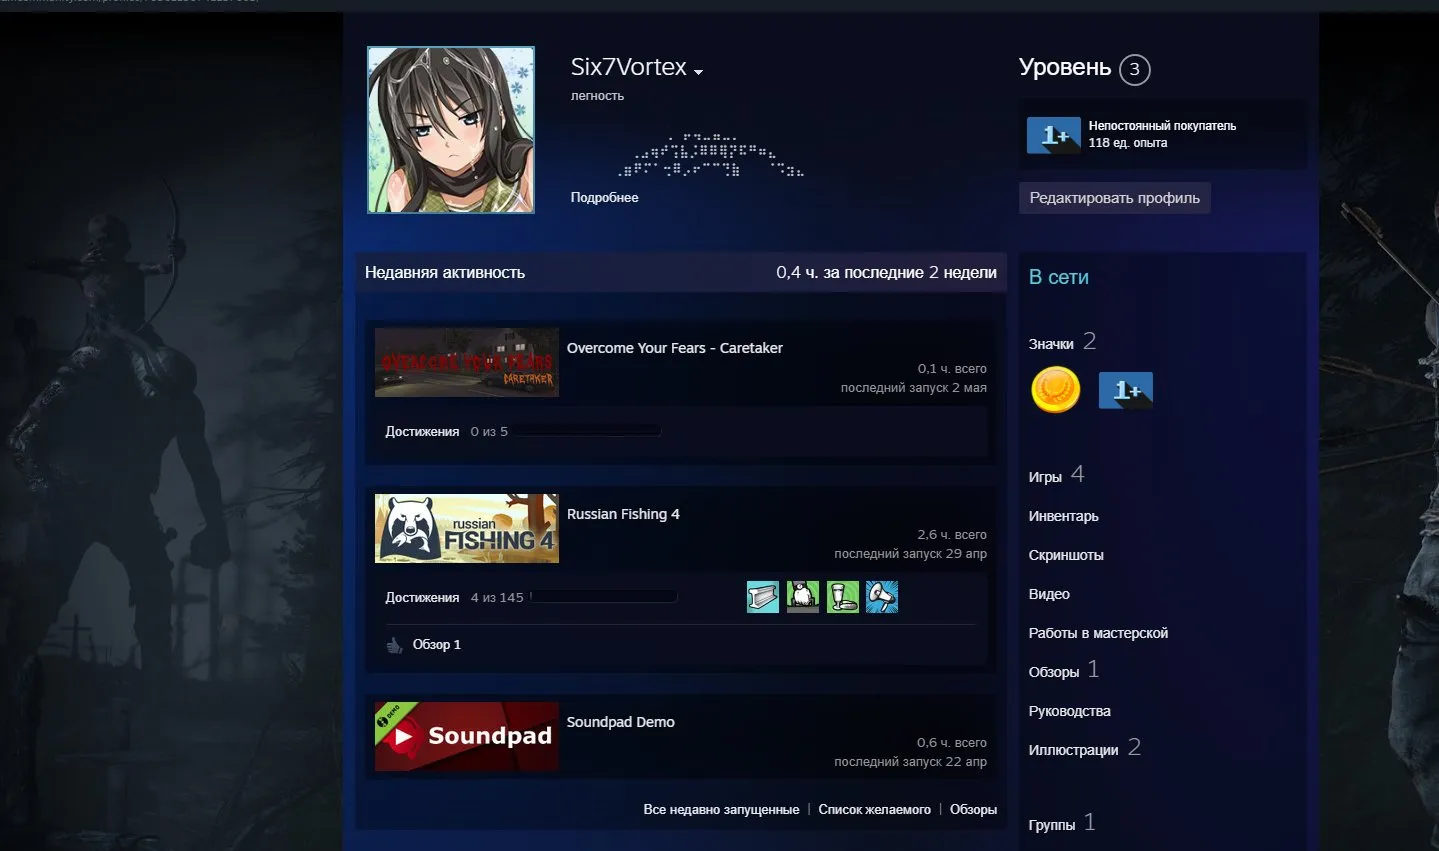Screen dimensions: 1439x851
Task: Open the Russian Fishing 4 game banner
Action: pyautogui.click(x=467, y=528)
